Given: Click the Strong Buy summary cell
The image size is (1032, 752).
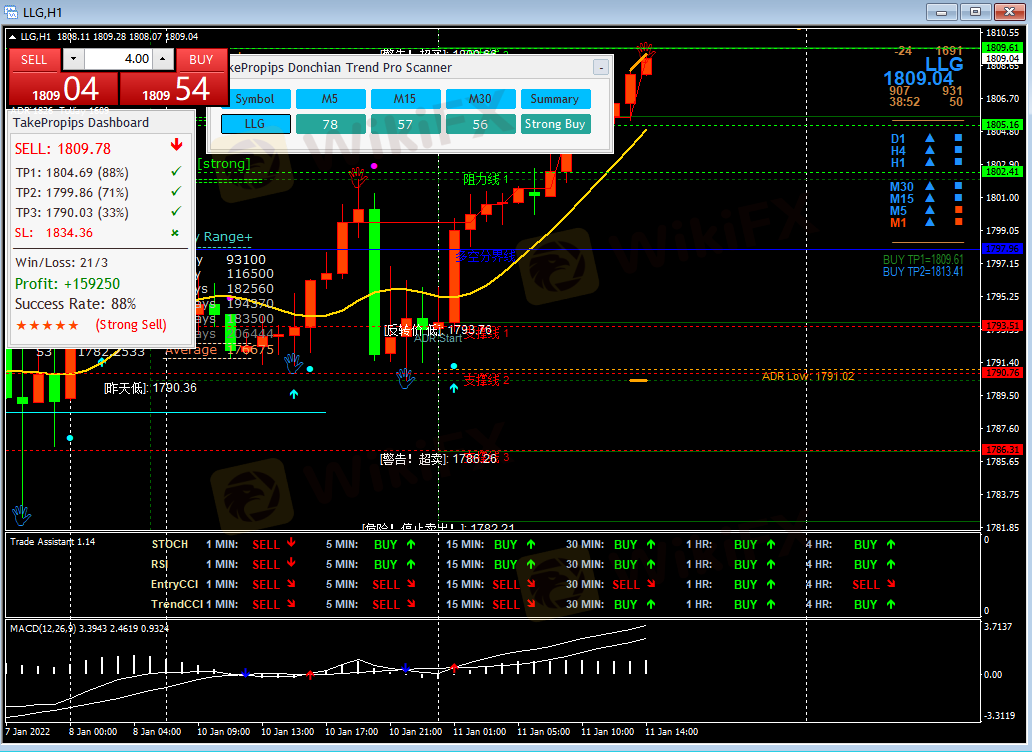Looking at the screenshot, I should click(555, 124).
